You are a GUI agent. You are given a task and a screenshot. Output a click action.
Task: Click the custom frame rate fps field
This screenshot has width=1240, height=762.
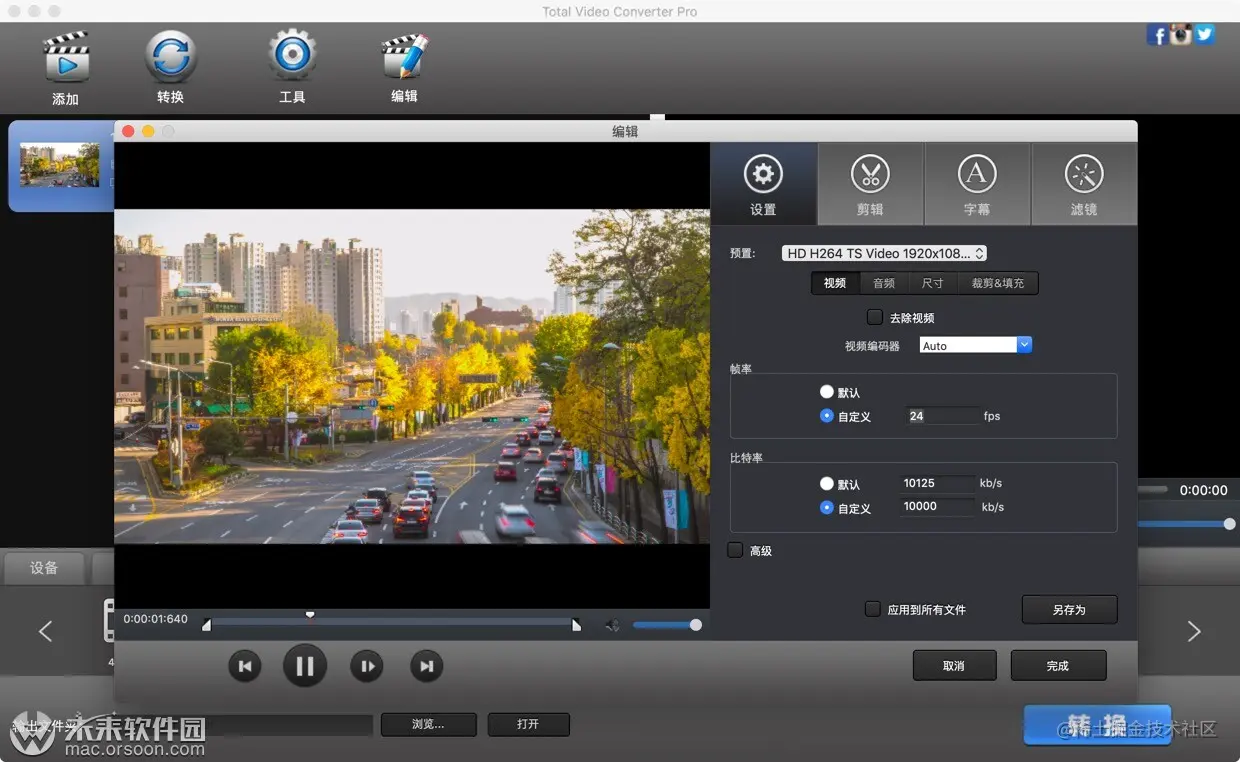(x=942, y=416)
